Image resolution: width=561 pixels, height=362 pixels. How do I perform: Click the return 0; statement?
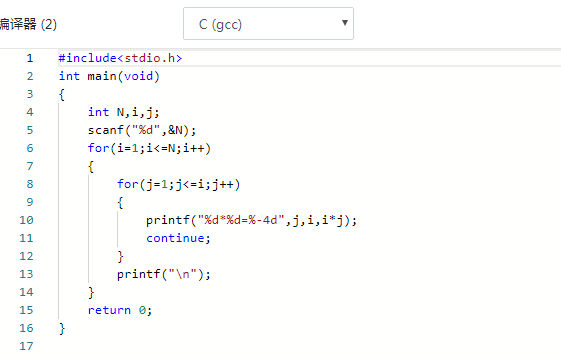[x=120, y=310]
